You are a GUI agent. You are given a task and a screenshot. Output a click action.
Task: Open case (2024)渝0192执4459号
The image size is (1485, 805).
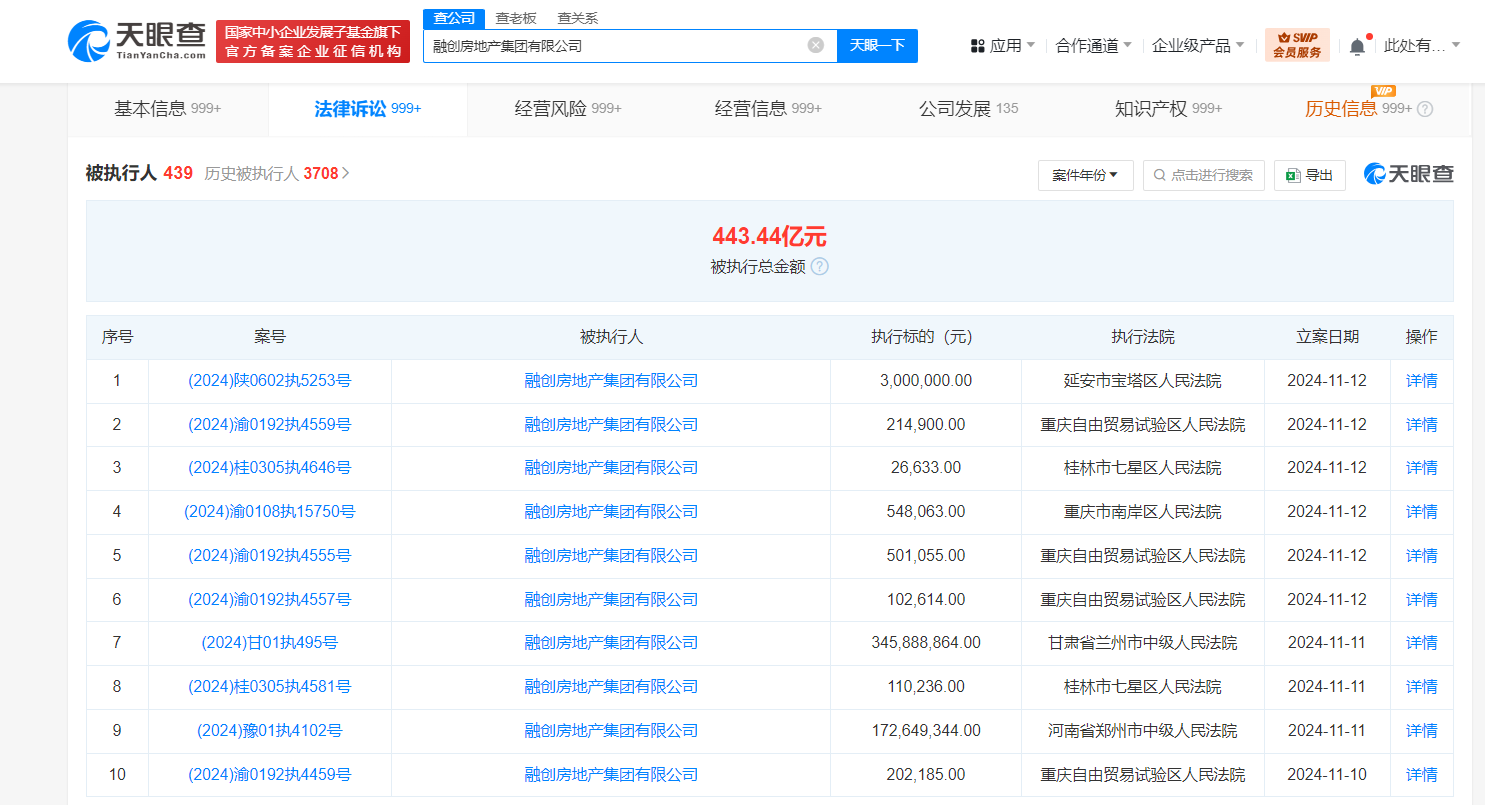(x=270, y=775)
